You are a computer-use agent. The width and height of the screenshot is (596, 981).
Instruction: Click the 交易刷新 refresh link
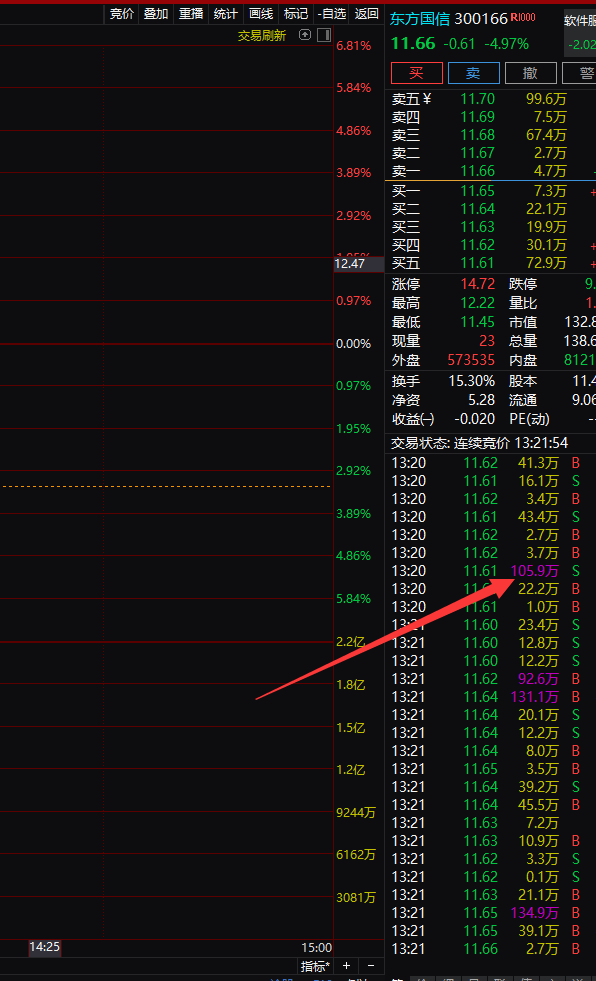coord(262,36)
